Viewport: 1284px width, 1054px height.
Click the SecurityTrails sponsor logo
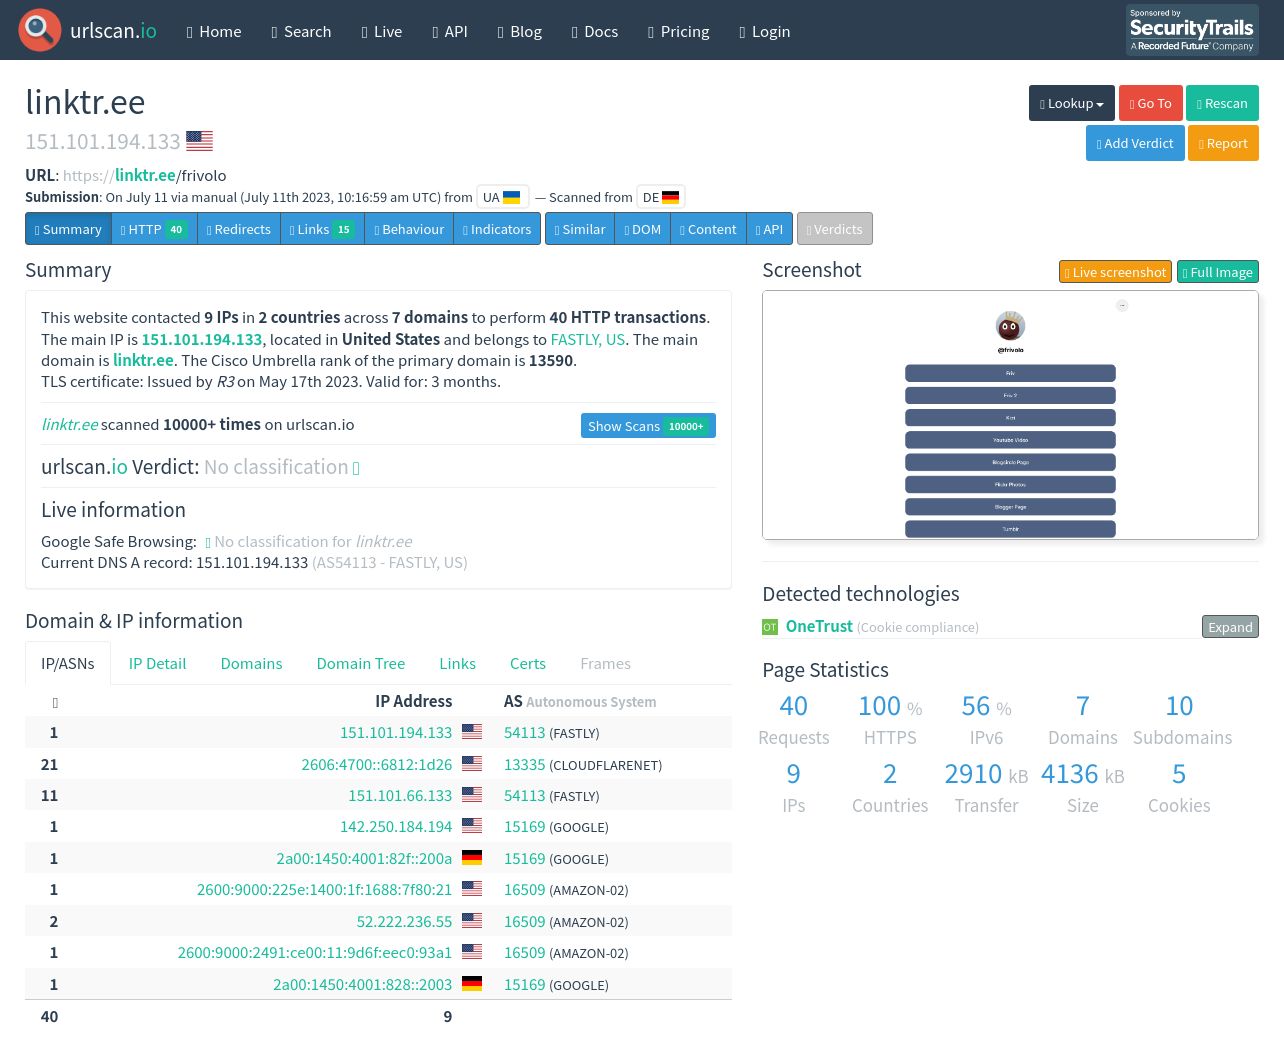[x=1192, y=30]
